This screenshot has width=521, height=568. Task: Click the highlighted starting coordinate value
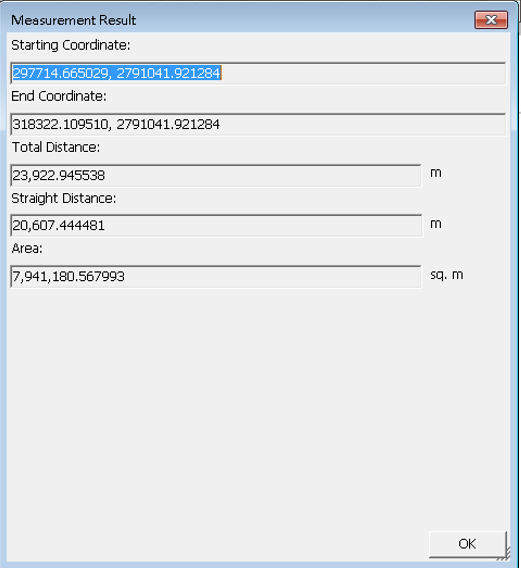(116, 73)
